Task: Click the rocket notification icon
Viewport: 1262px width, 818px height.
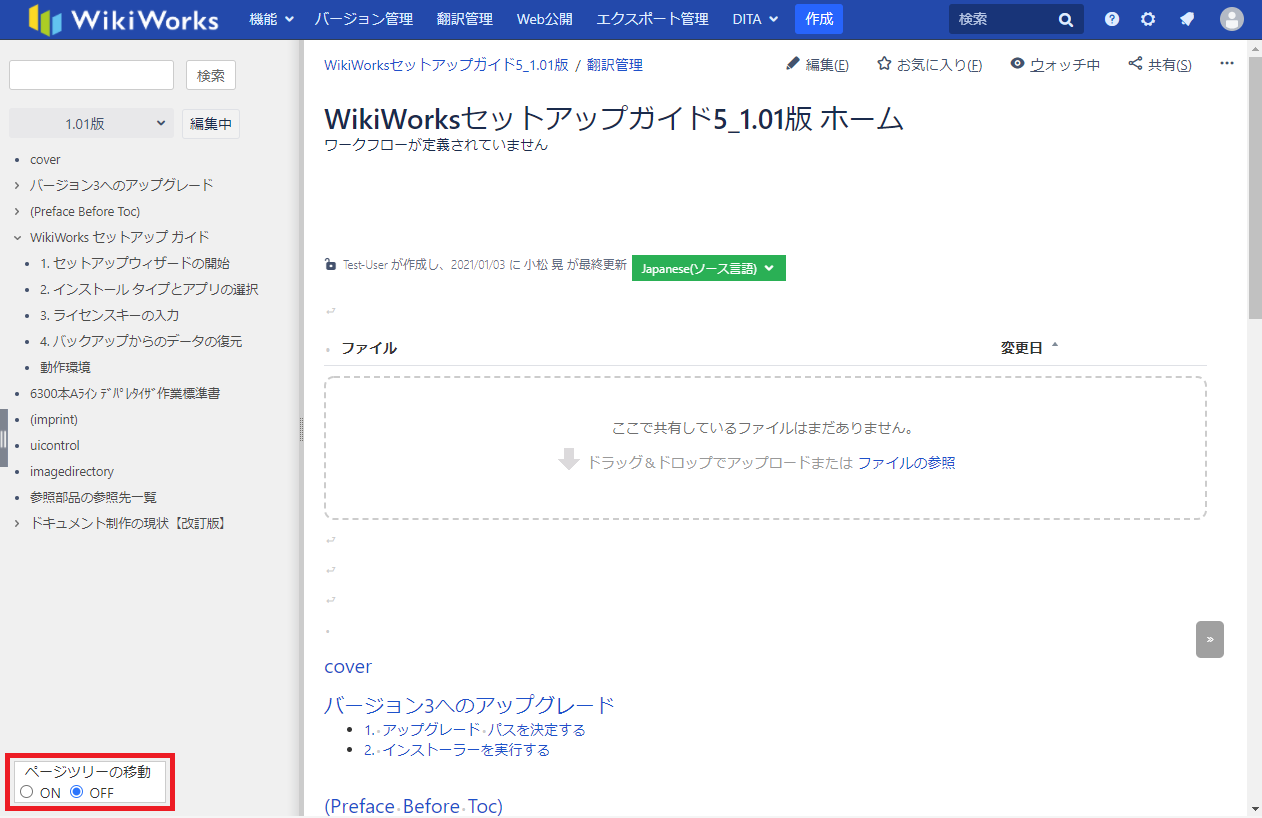Action: [1186, 19]
